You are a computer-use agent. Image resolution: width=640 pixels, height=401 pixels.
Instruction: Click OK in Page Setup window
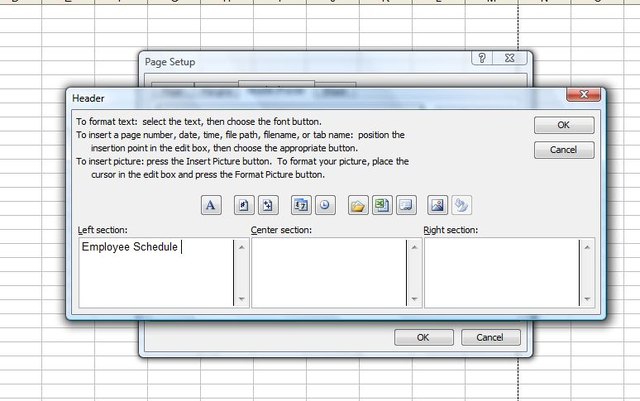pyautogui.click(x=424, y=337)
